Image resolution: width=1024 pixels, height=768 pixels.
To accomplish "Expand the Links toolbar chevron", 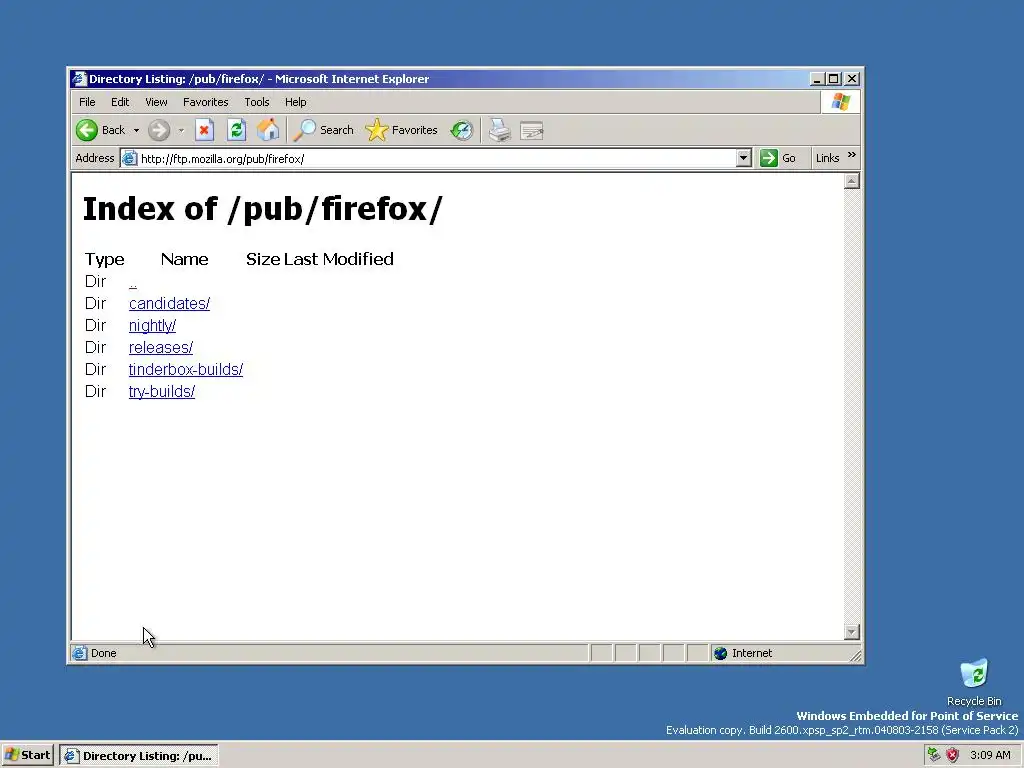I will coord(852,155).
